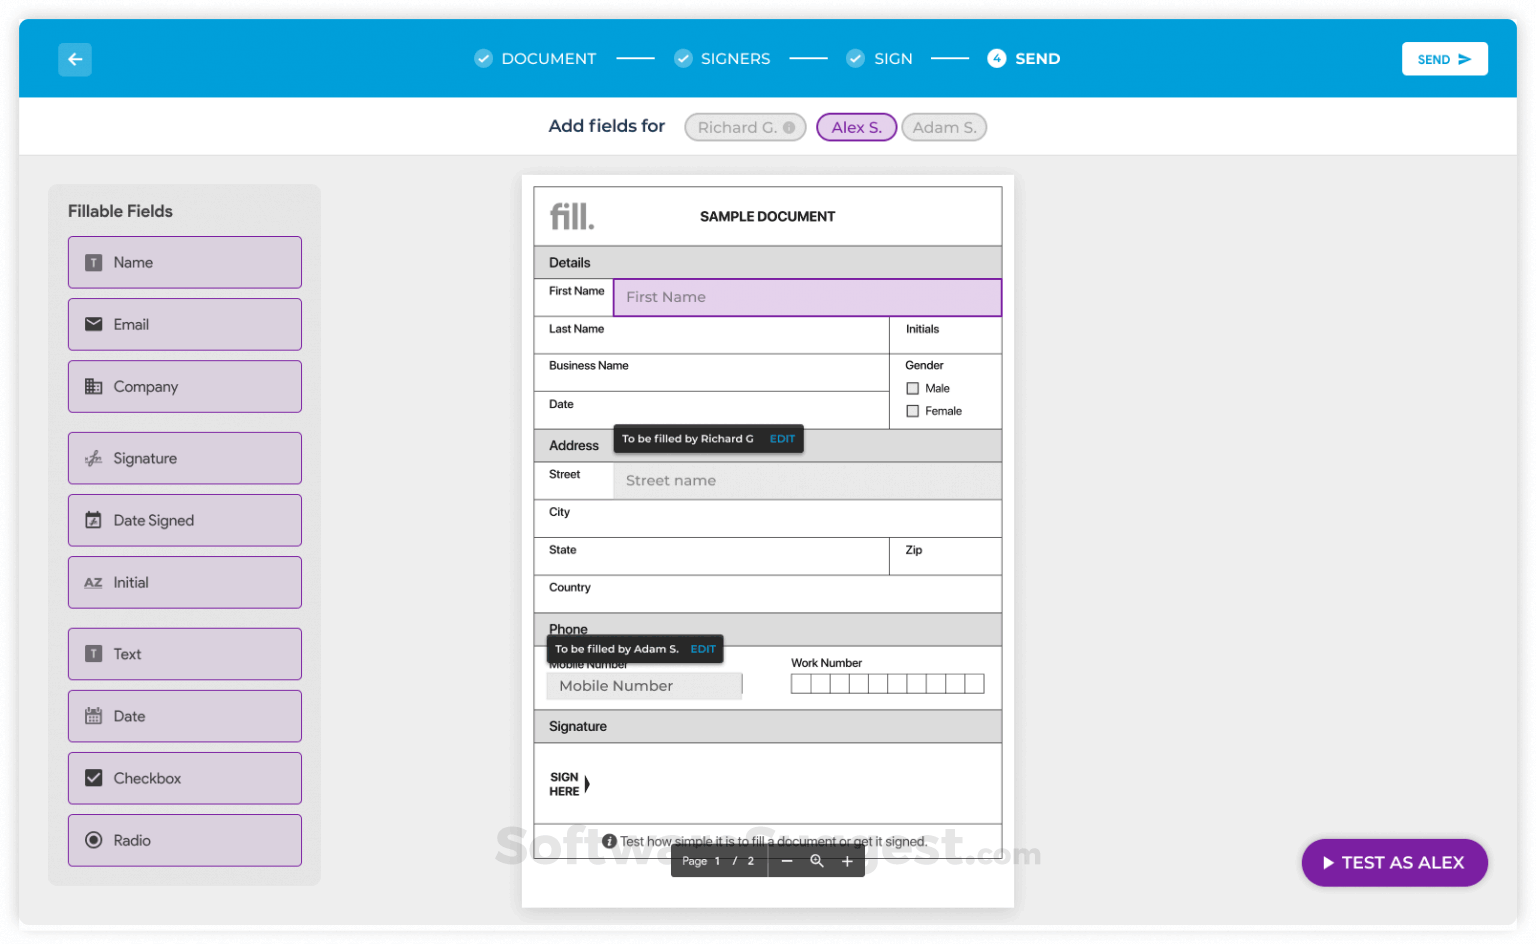The height and width of the screenshot is (944, 1536).
Task: Add a Date fillable field
Action: coord(185,716)
